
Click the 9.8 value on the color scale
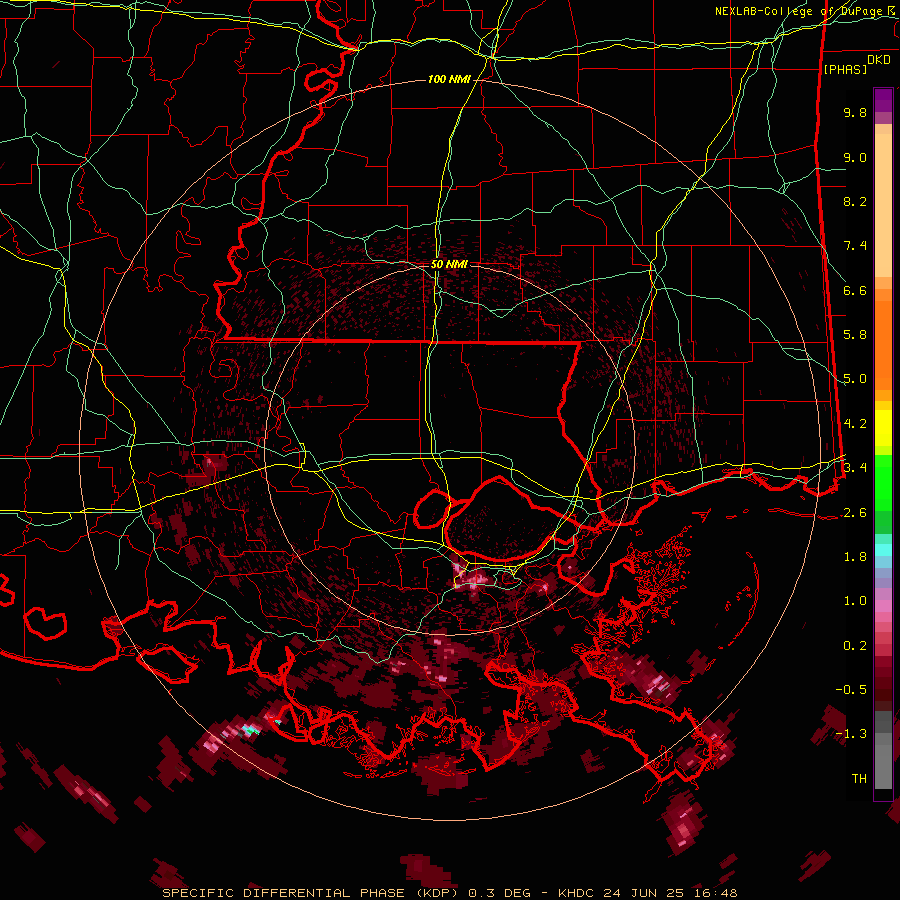click(855, 112)
